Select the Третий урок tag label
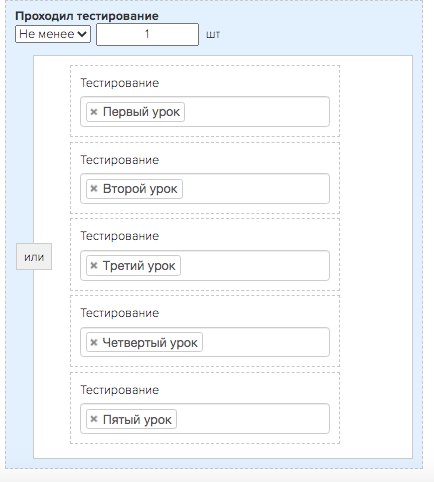Screen dimensions: 434x482 click(139, 266)
